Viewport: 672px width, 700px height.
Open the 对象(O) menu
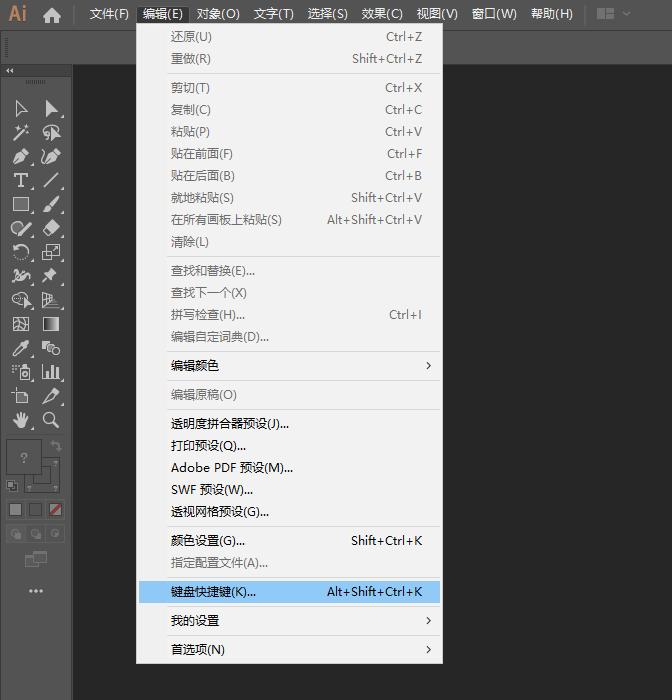(x=218, y=14)
